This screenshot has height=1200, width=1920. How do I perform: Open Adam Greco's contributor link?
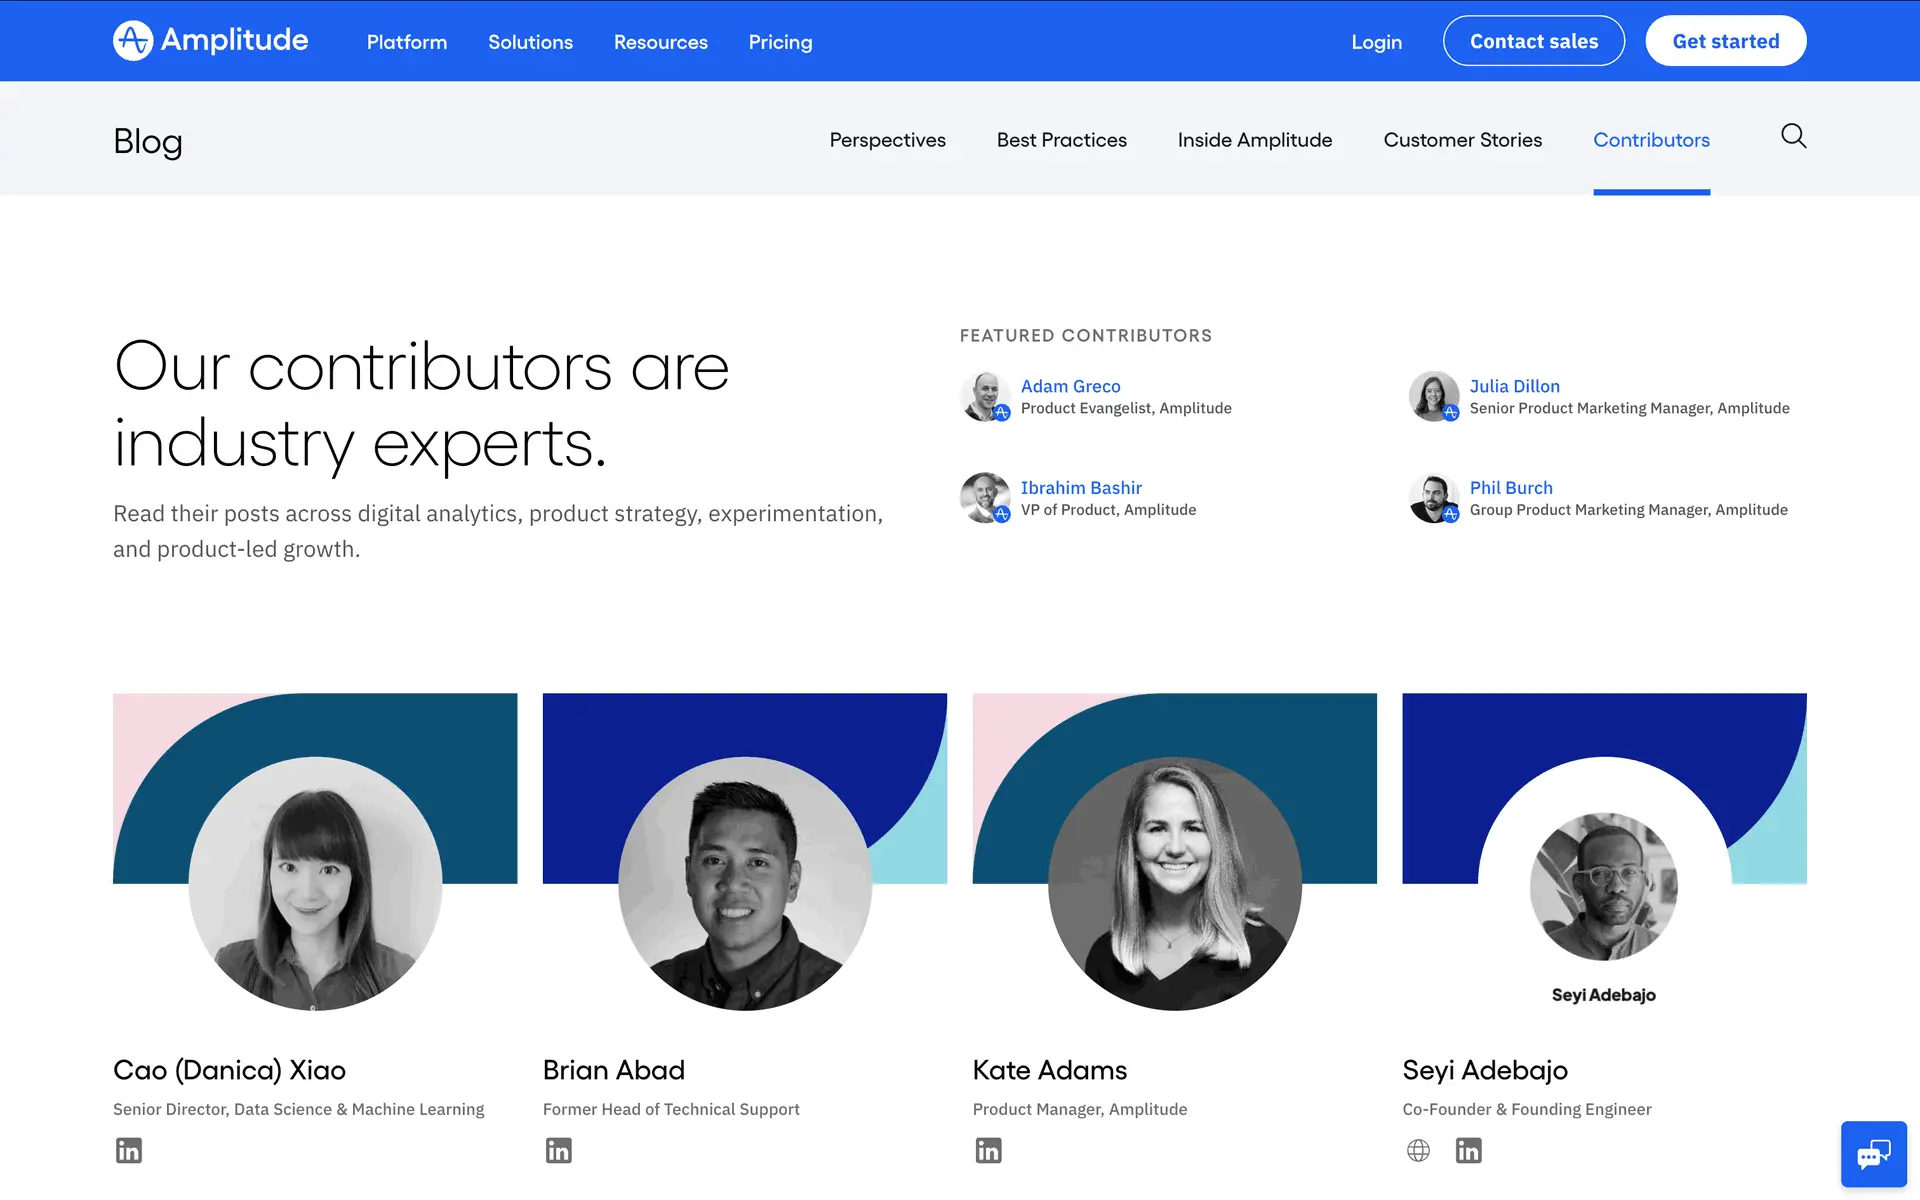point(1070,386)
